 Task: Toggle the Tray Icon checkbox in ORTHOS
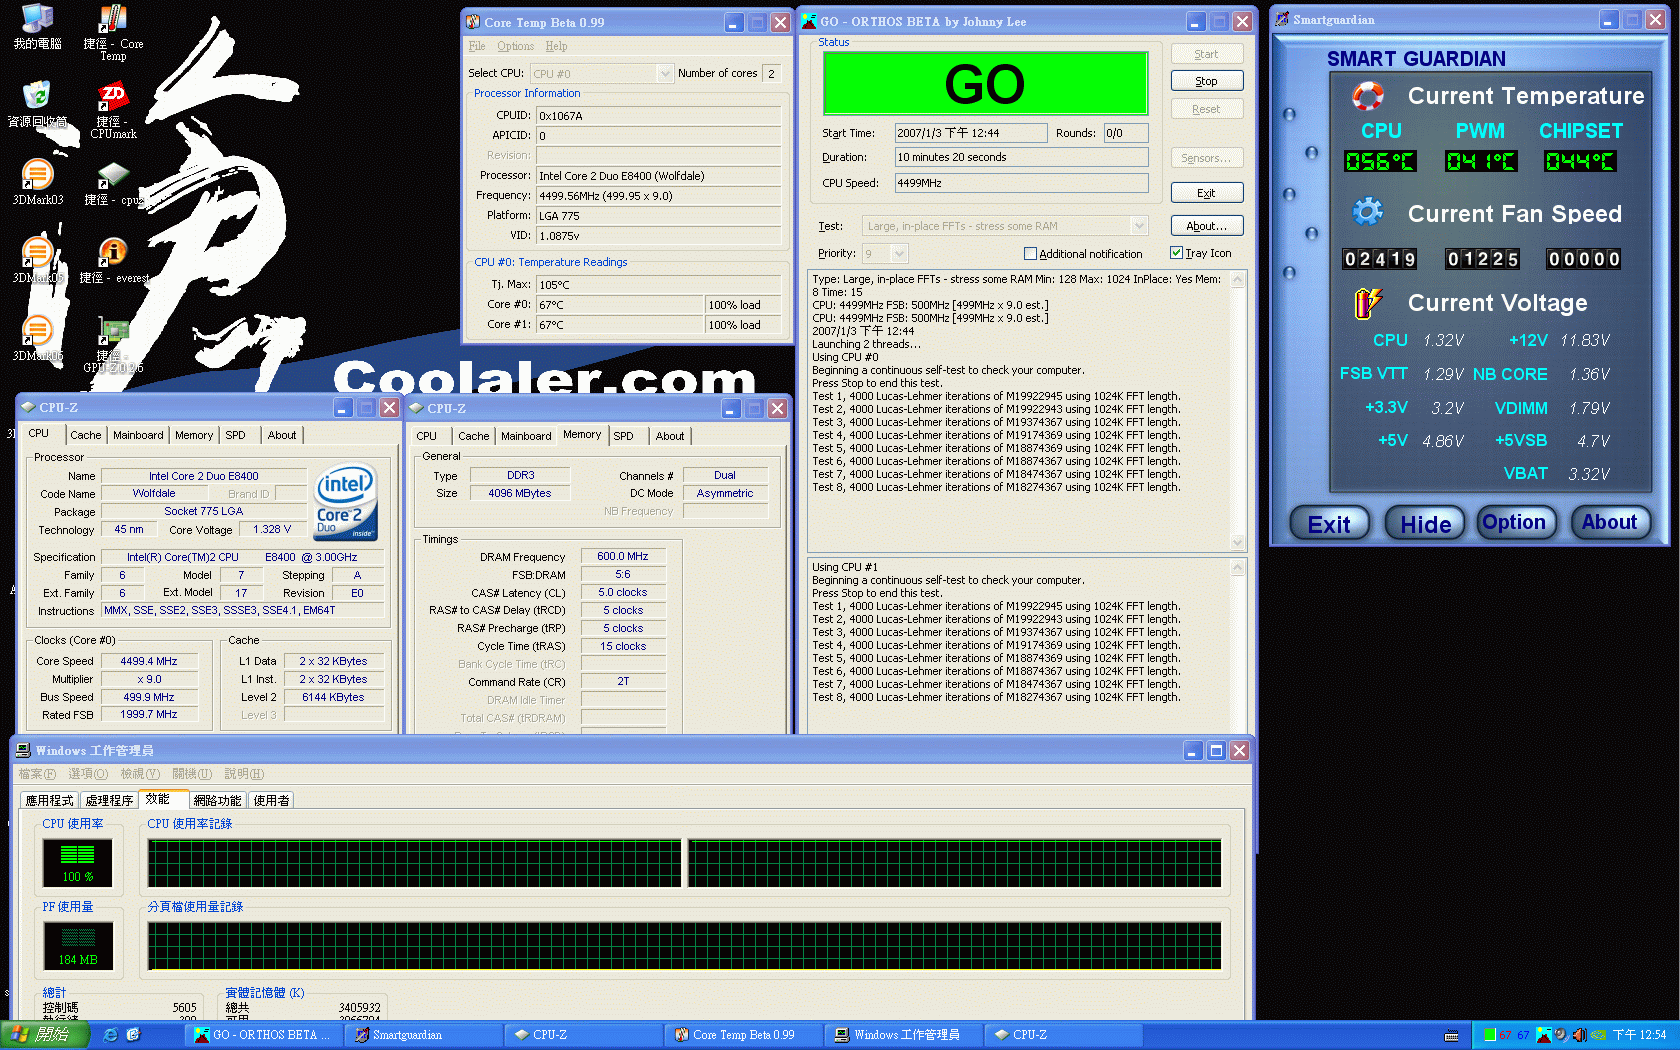coord(1176,253)
